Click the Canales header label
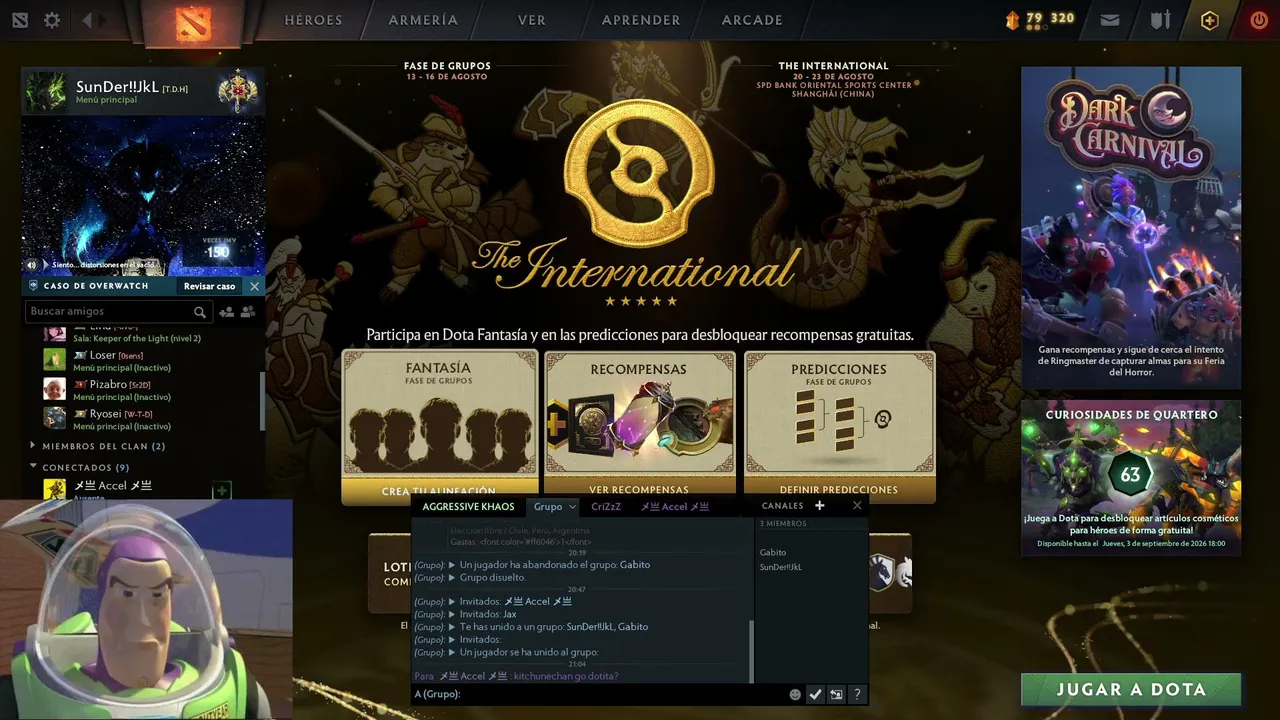 783,506
